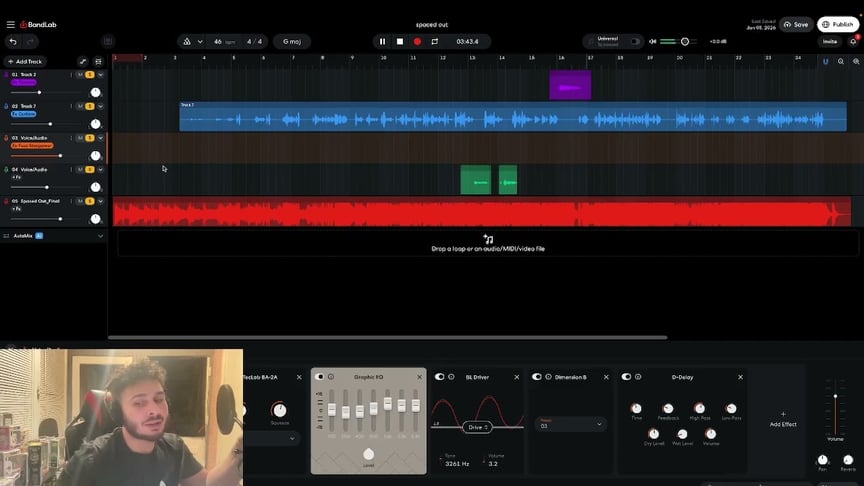Show info for the BL Driver effect
864x486 pixels.
(451, 377)
